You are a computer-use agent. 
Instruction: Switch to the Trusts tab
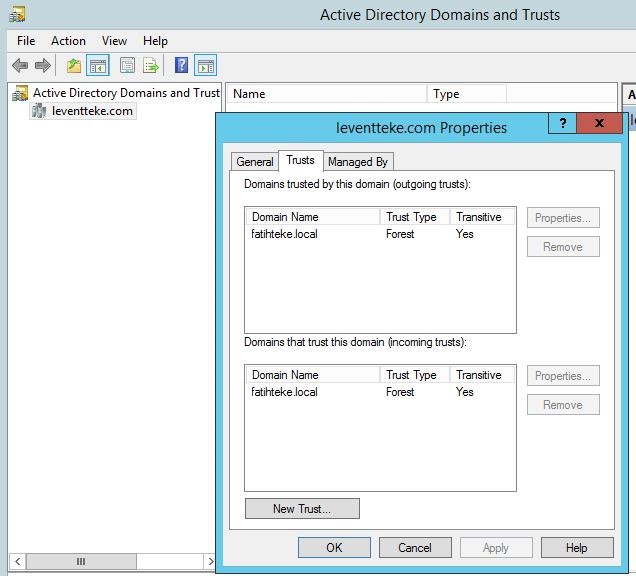(301, 160)
